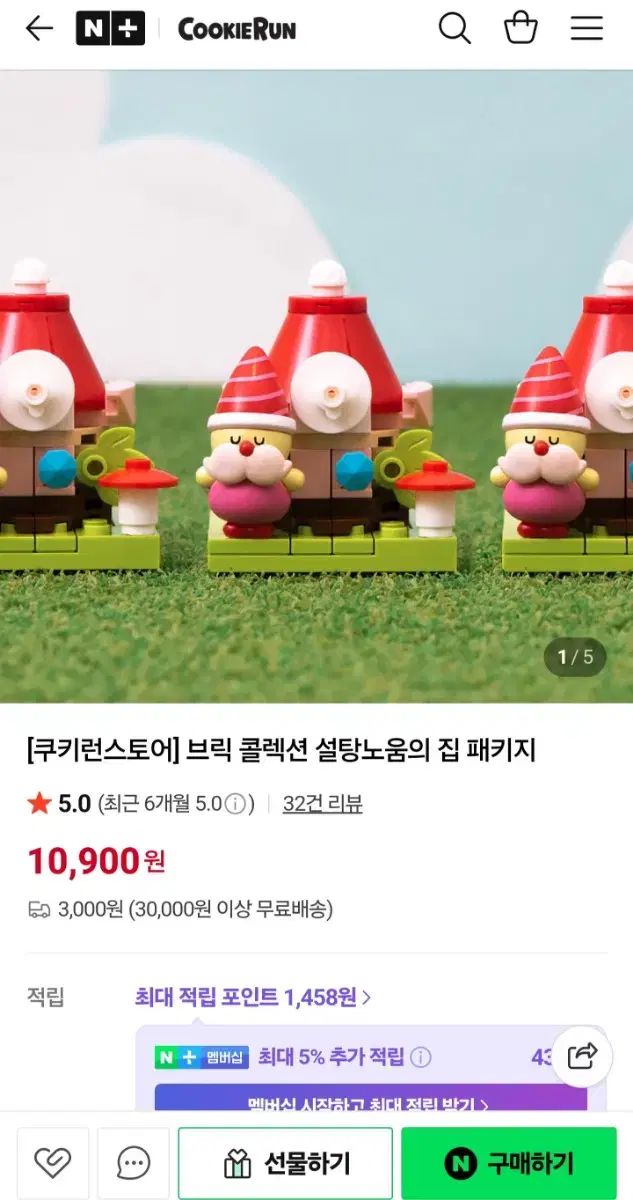Tap the rating info circle icon
This screenshot has width=633, height=1200.
pyautogui.click(x=235, y=804)
